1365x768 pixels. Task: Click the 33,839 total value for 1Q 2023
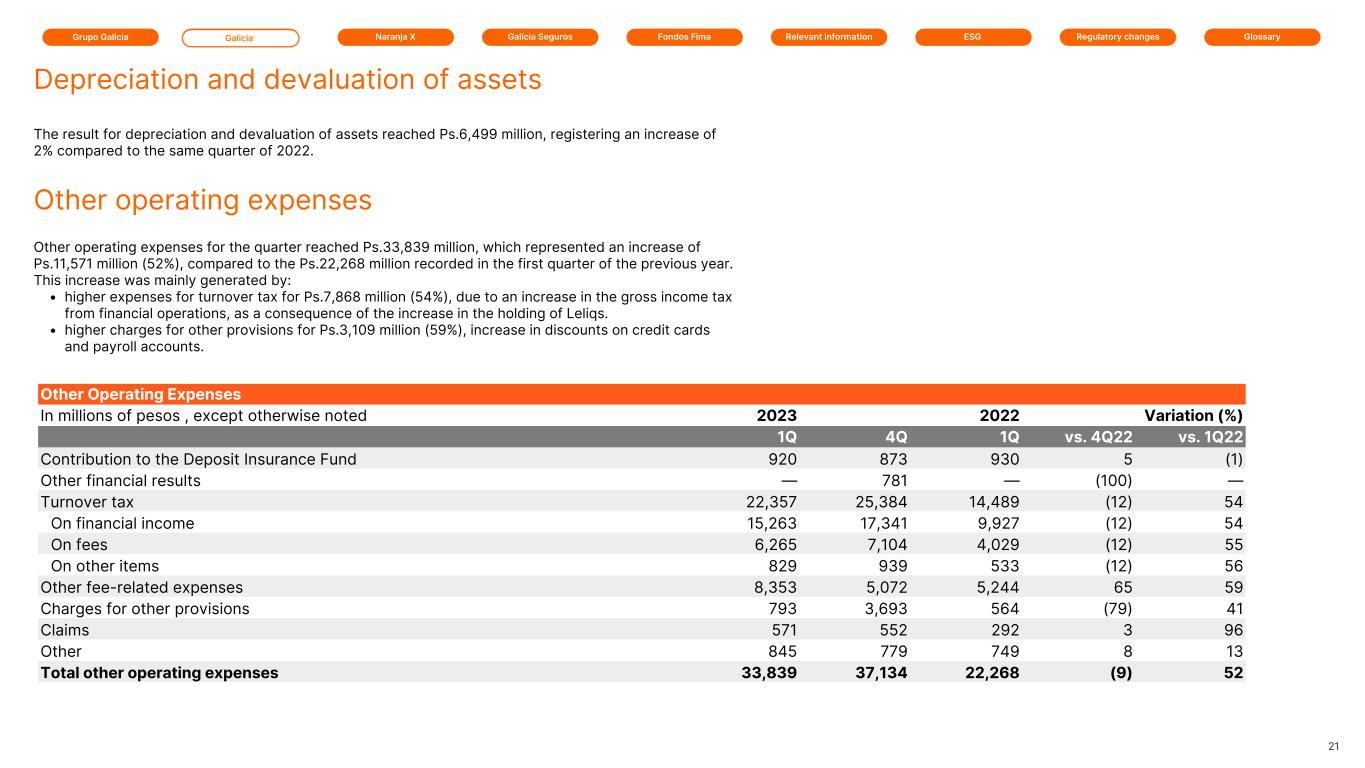tap(767, 673)
